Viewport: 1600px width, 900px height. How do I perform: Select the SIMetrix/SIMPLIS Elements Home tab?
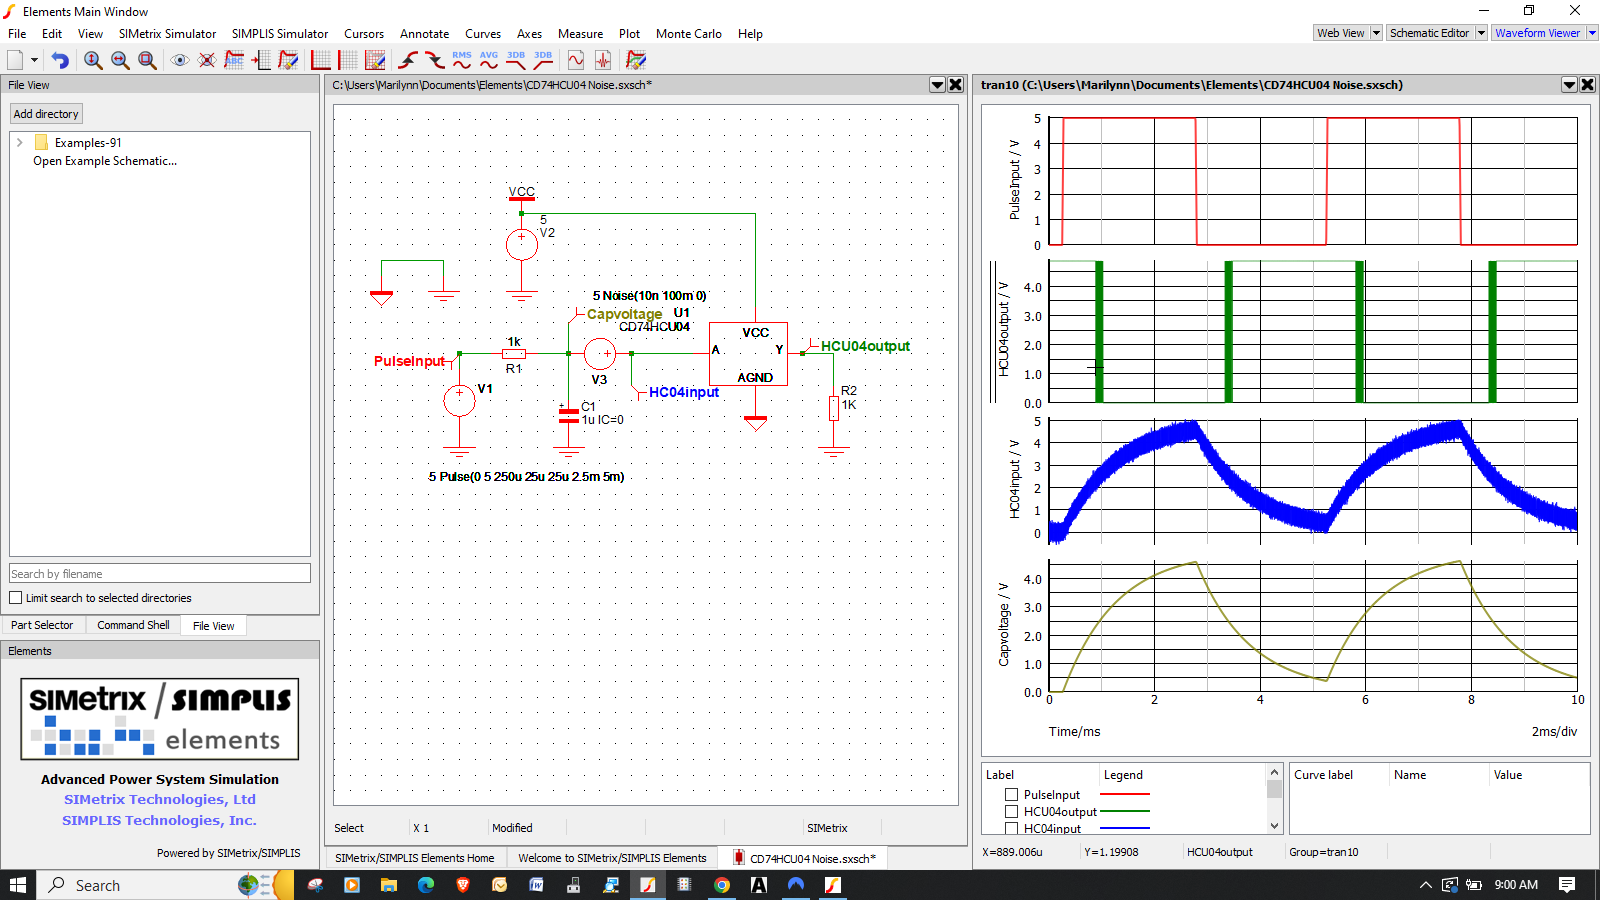(414, 858)
